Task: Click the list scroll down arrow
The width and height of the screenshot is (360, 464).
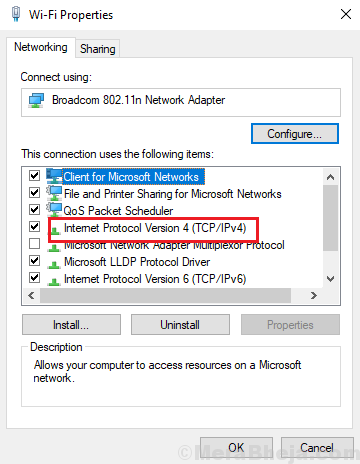Action: [x=330, y=279]
